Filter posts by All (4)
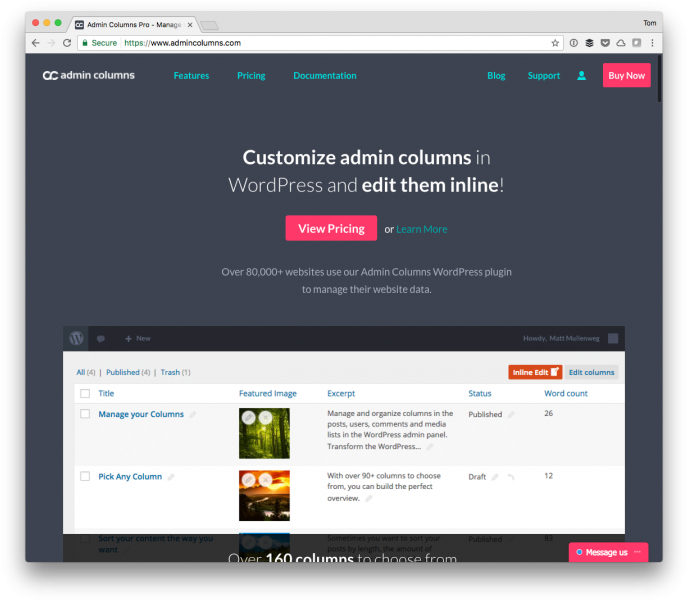The image size is (687, 600). [85, 372]
